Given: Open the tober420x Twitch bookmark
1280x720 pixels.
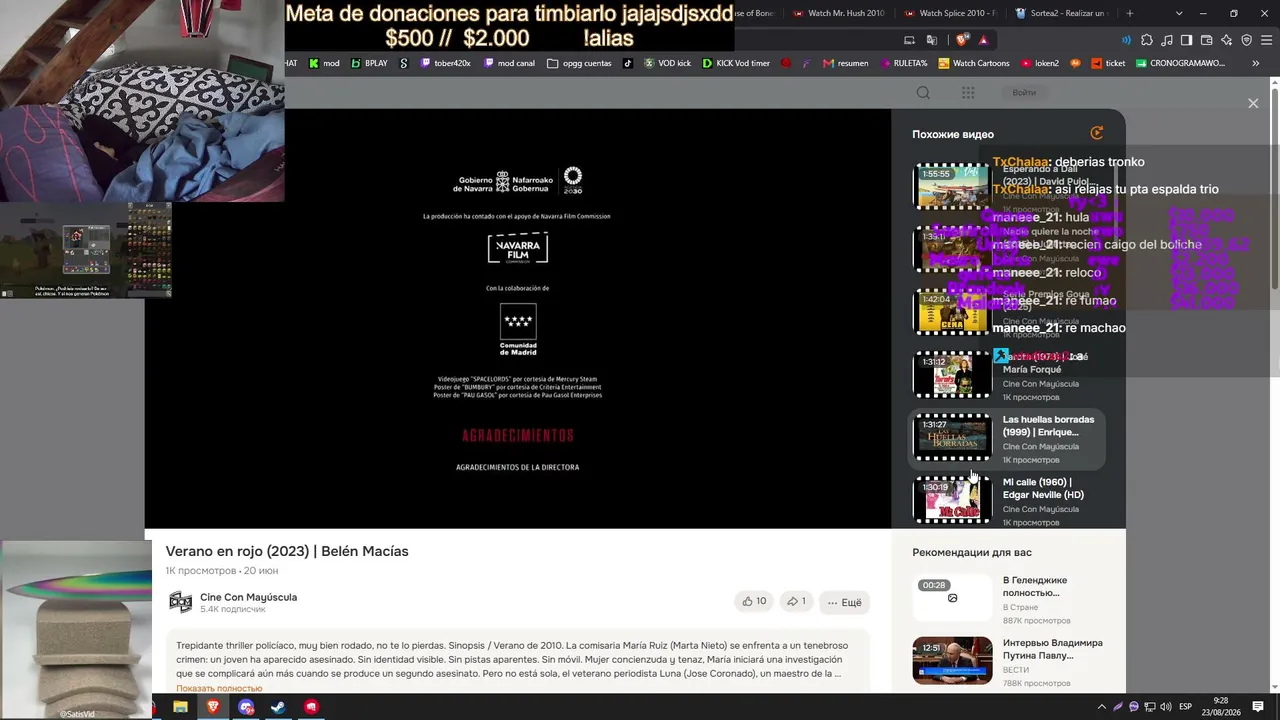Looking at the screenshot, I should pyautogui.click(x=445, y=63).
